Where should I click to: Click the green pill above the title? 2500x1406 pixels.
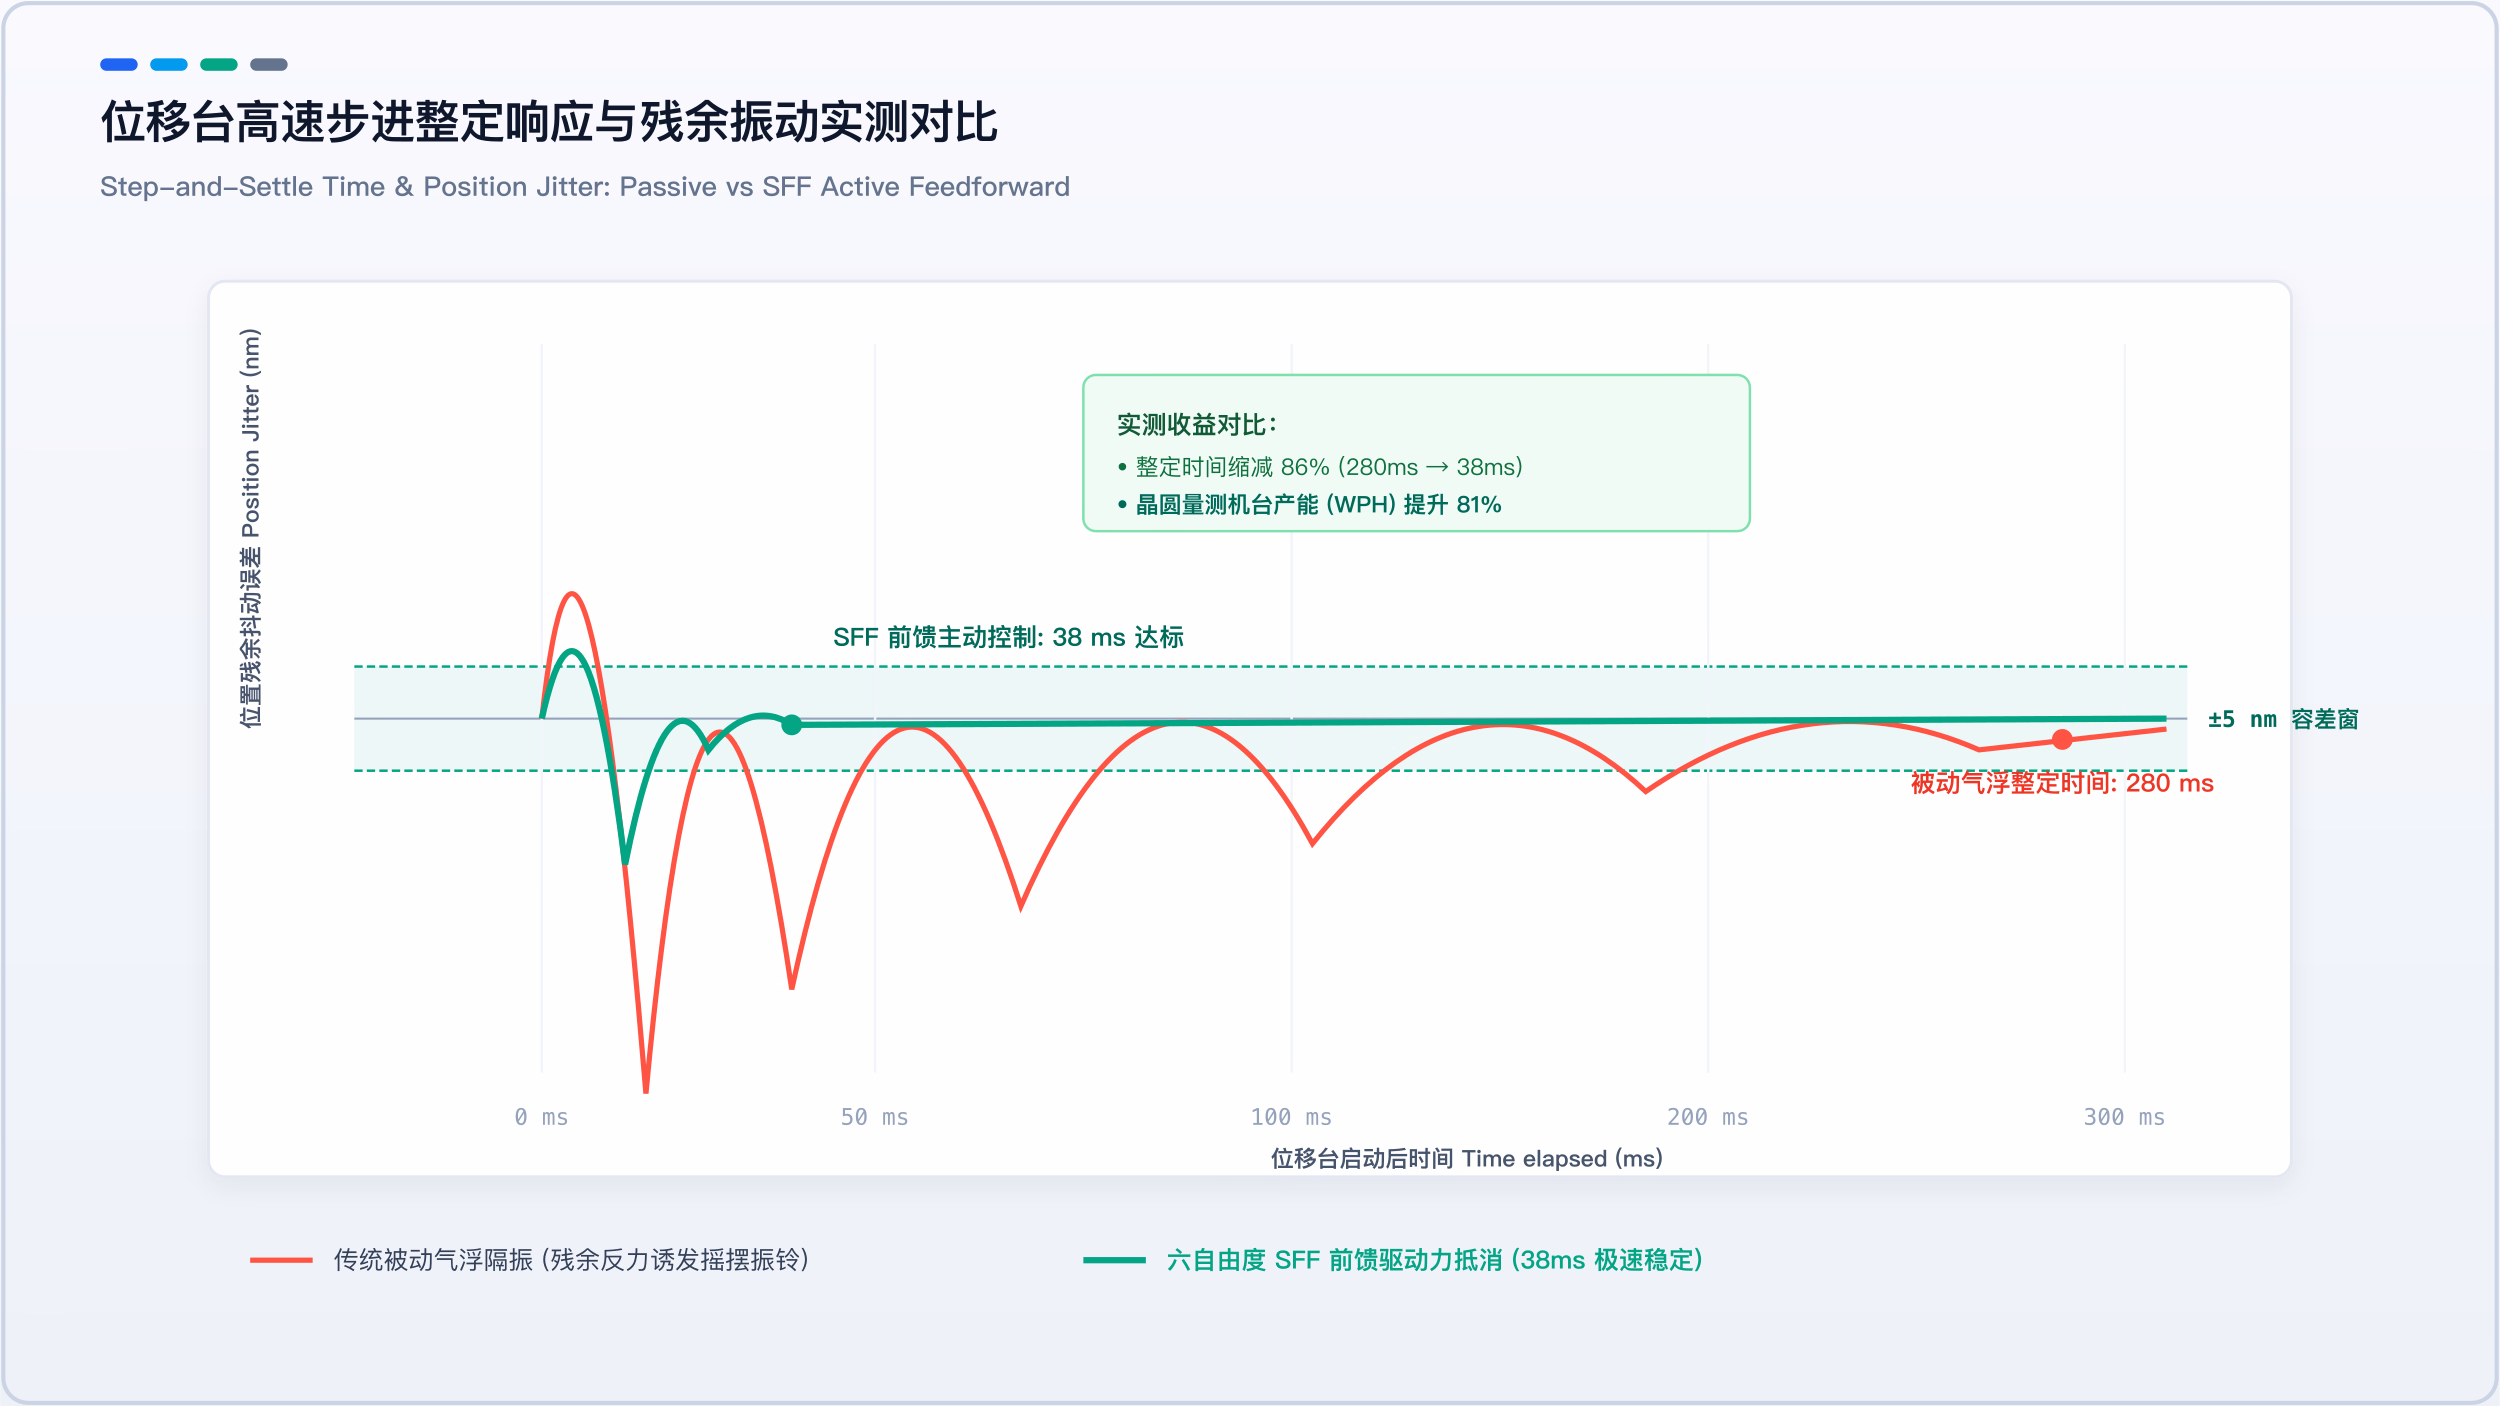click(219, 65)
